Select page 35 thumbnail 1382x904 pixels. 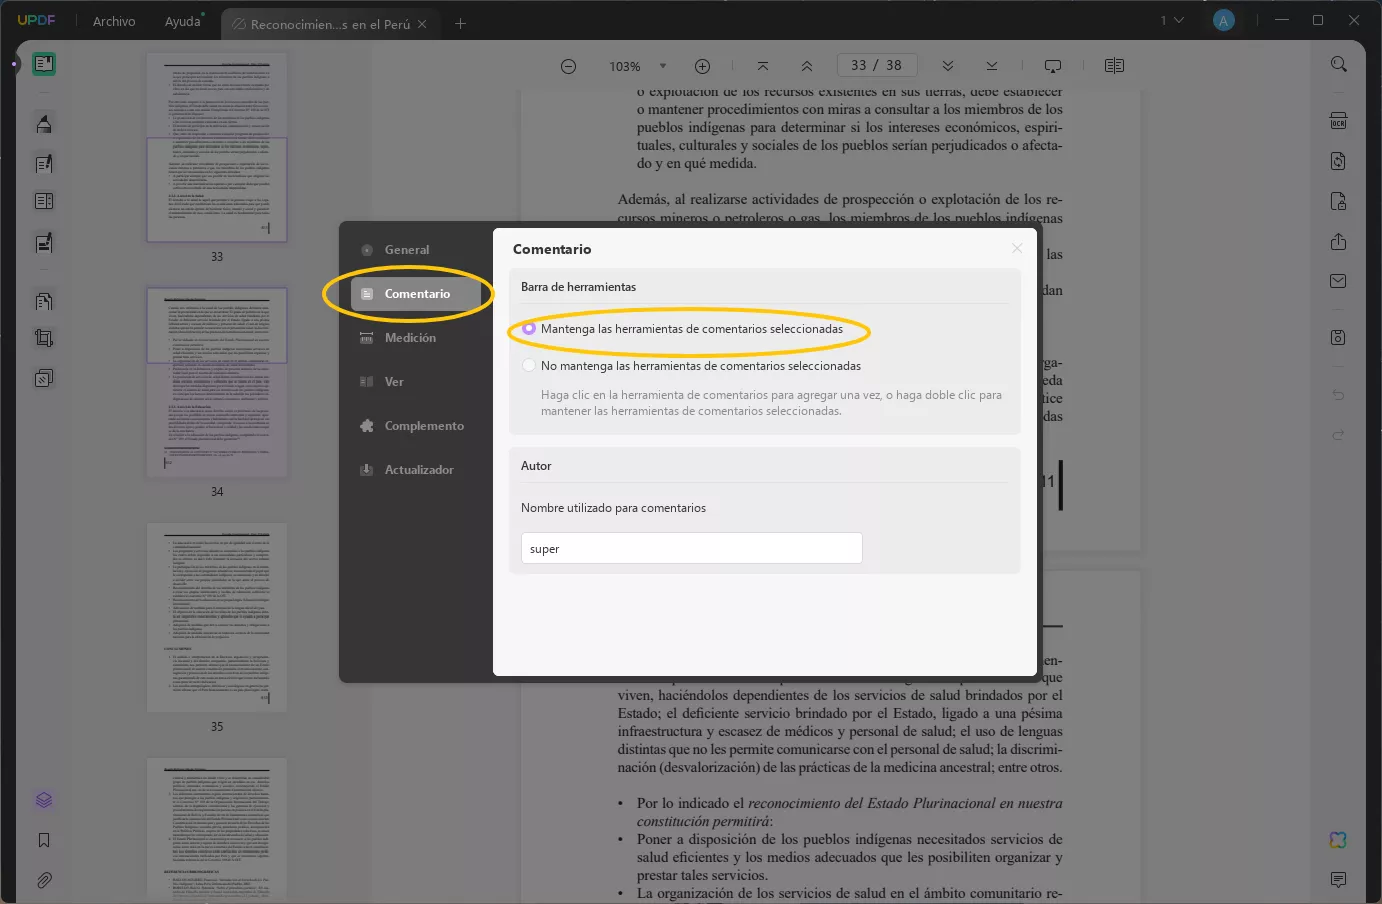217,617
